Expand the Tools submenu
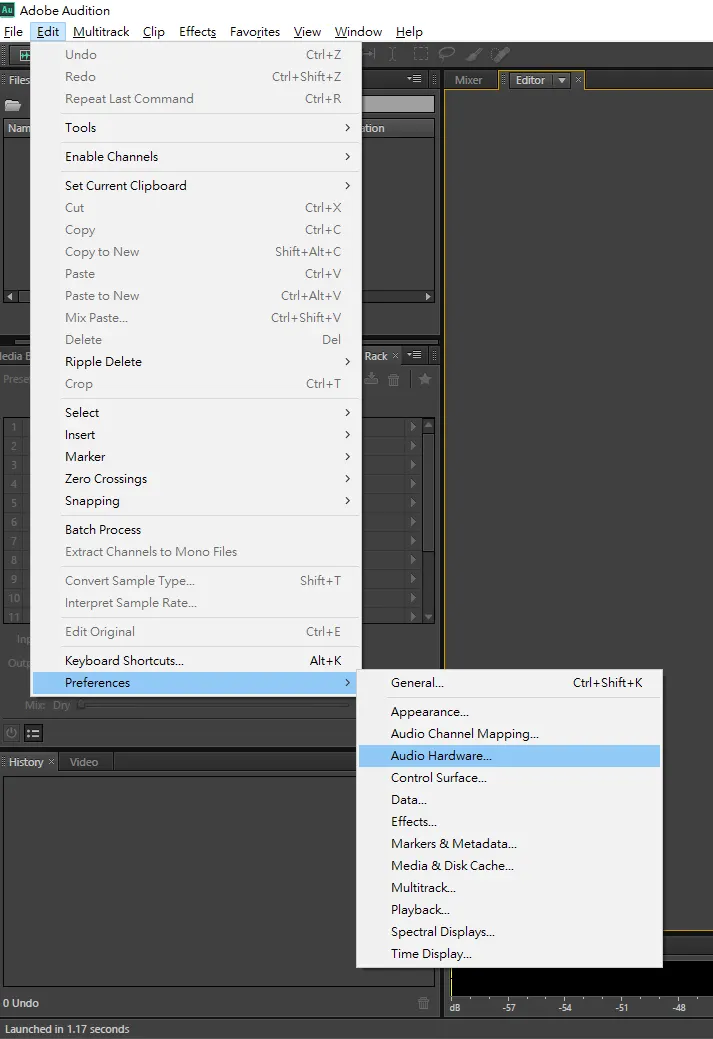Image resolution: width=713 pixels, height=1039 pixels. 208,128
